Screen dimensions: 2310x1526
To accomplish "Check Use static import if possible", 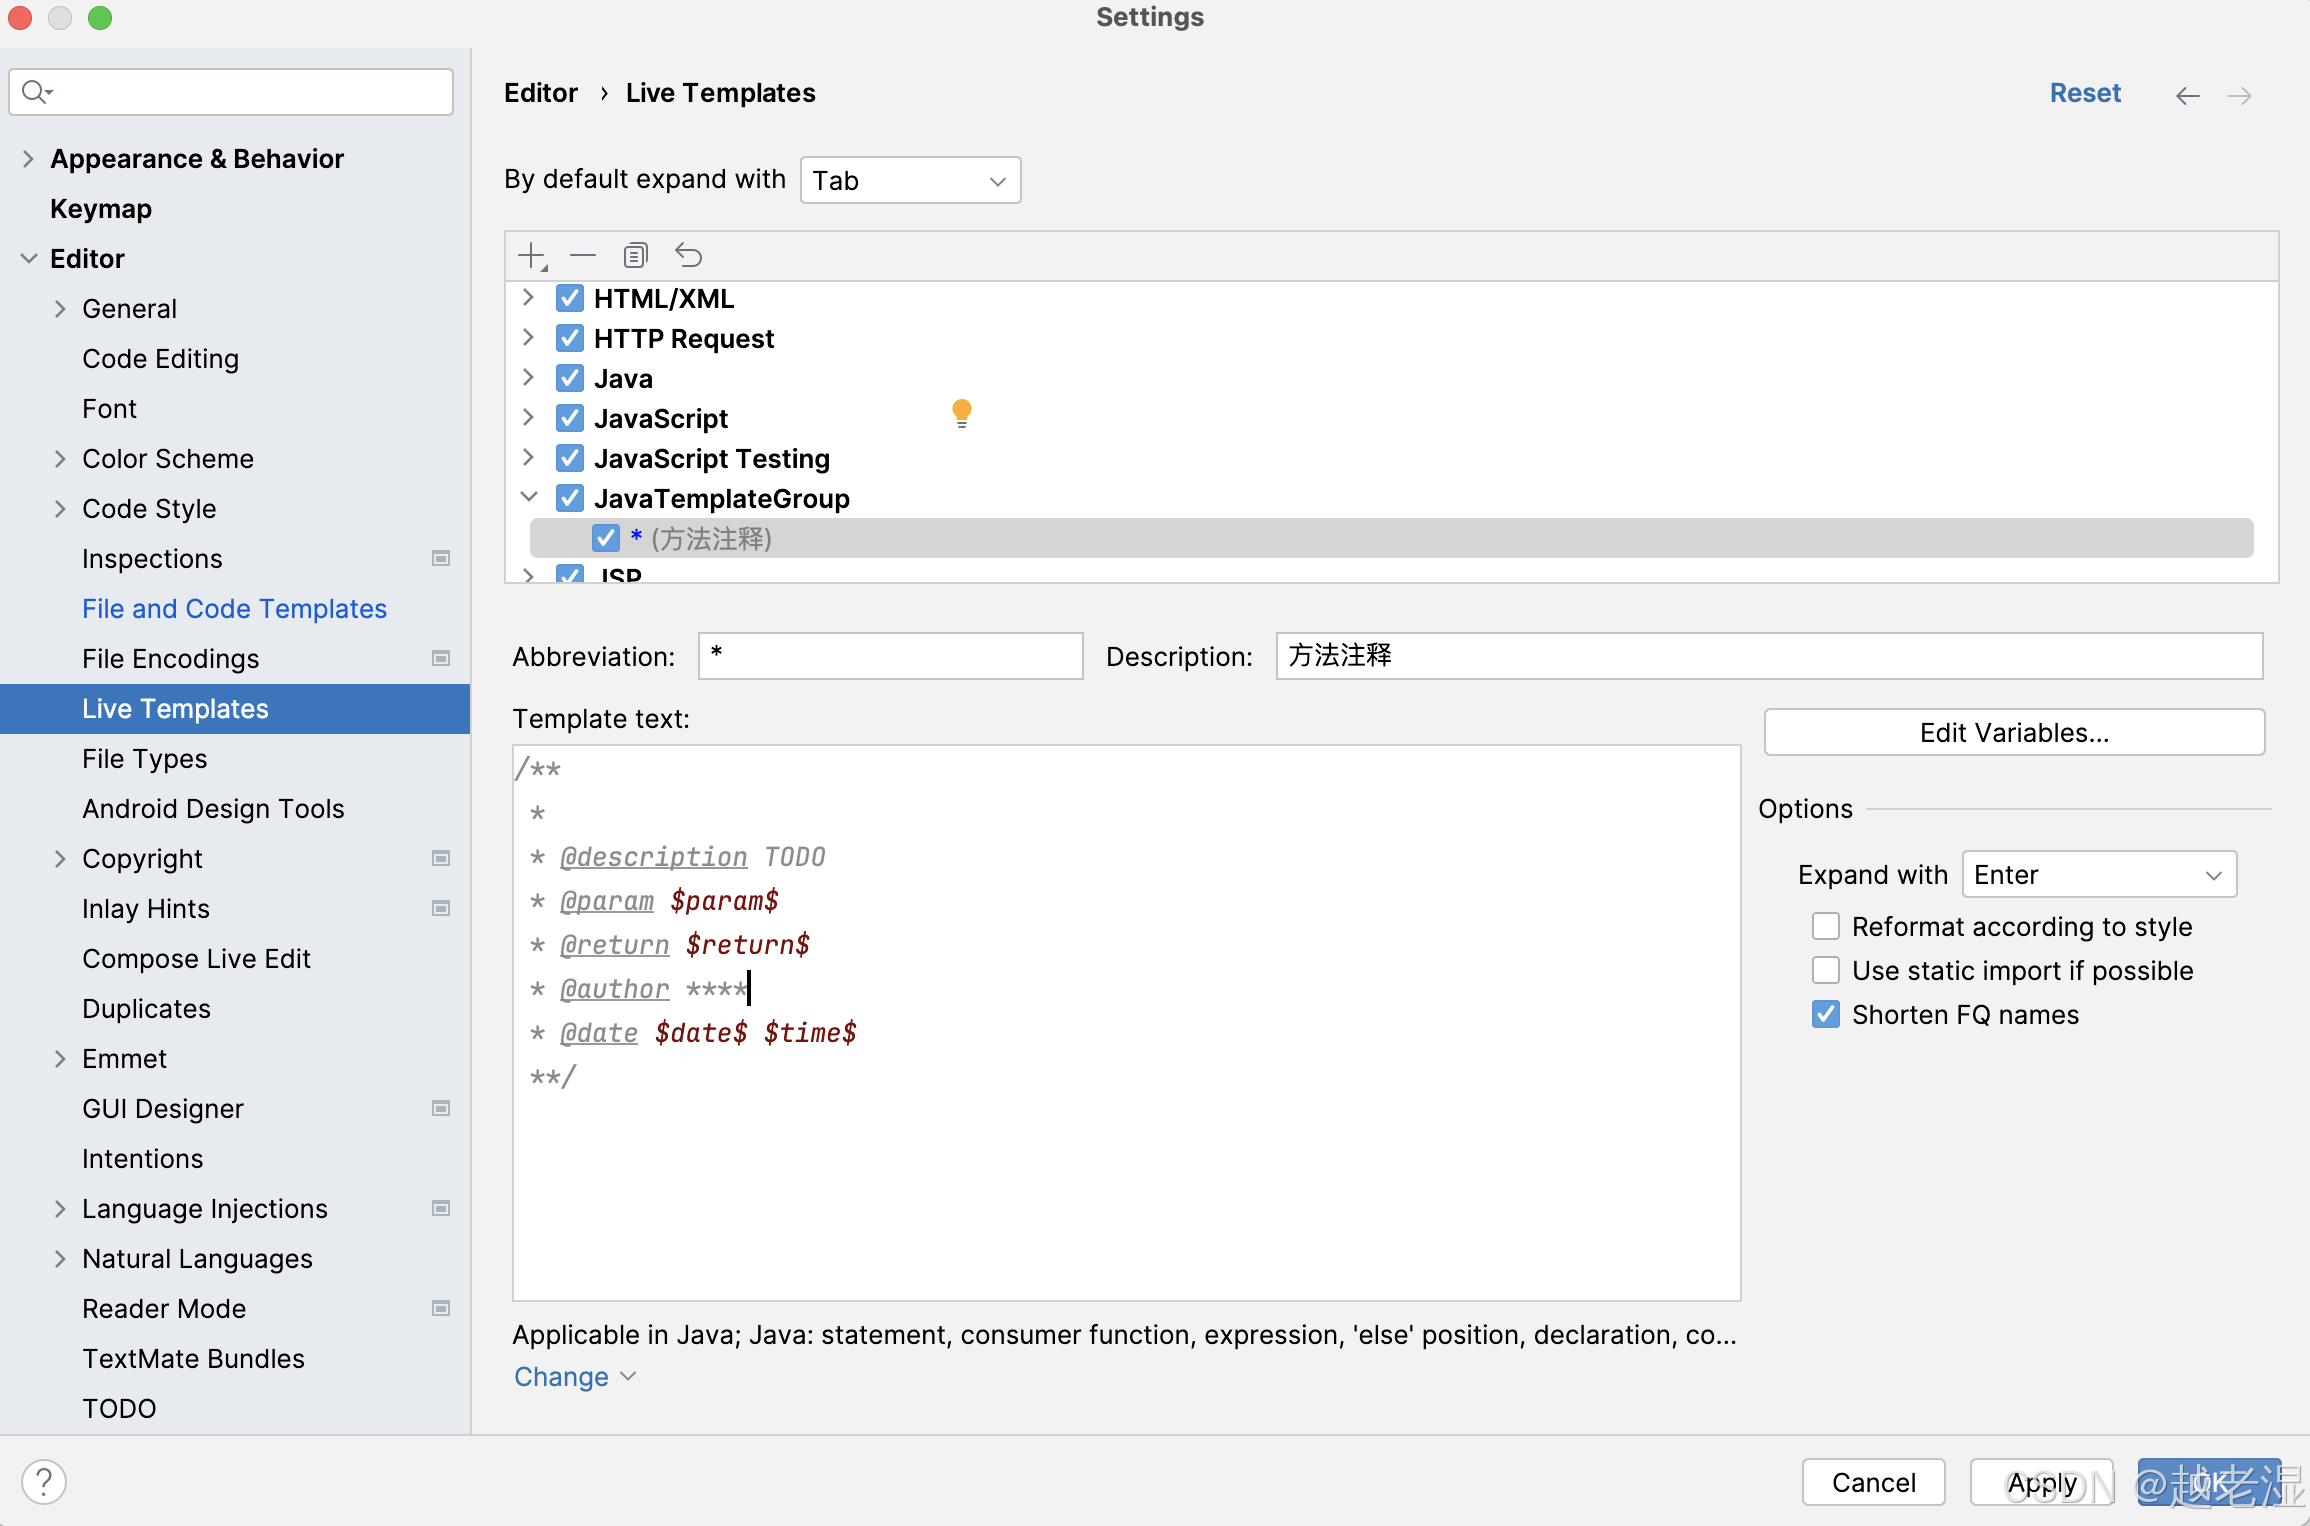I will click(1826, 970).
